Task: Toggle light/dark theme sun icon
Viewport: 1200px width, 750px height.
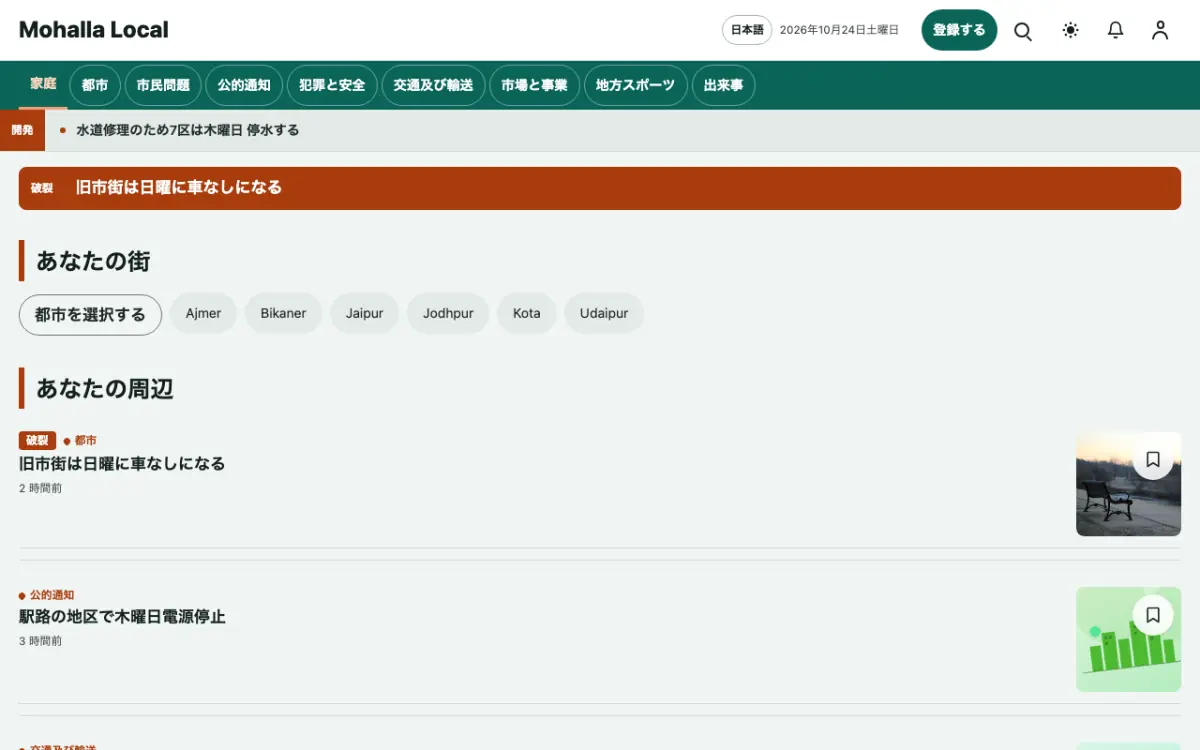Action: pyautogui.click(x=1071, y=30)
